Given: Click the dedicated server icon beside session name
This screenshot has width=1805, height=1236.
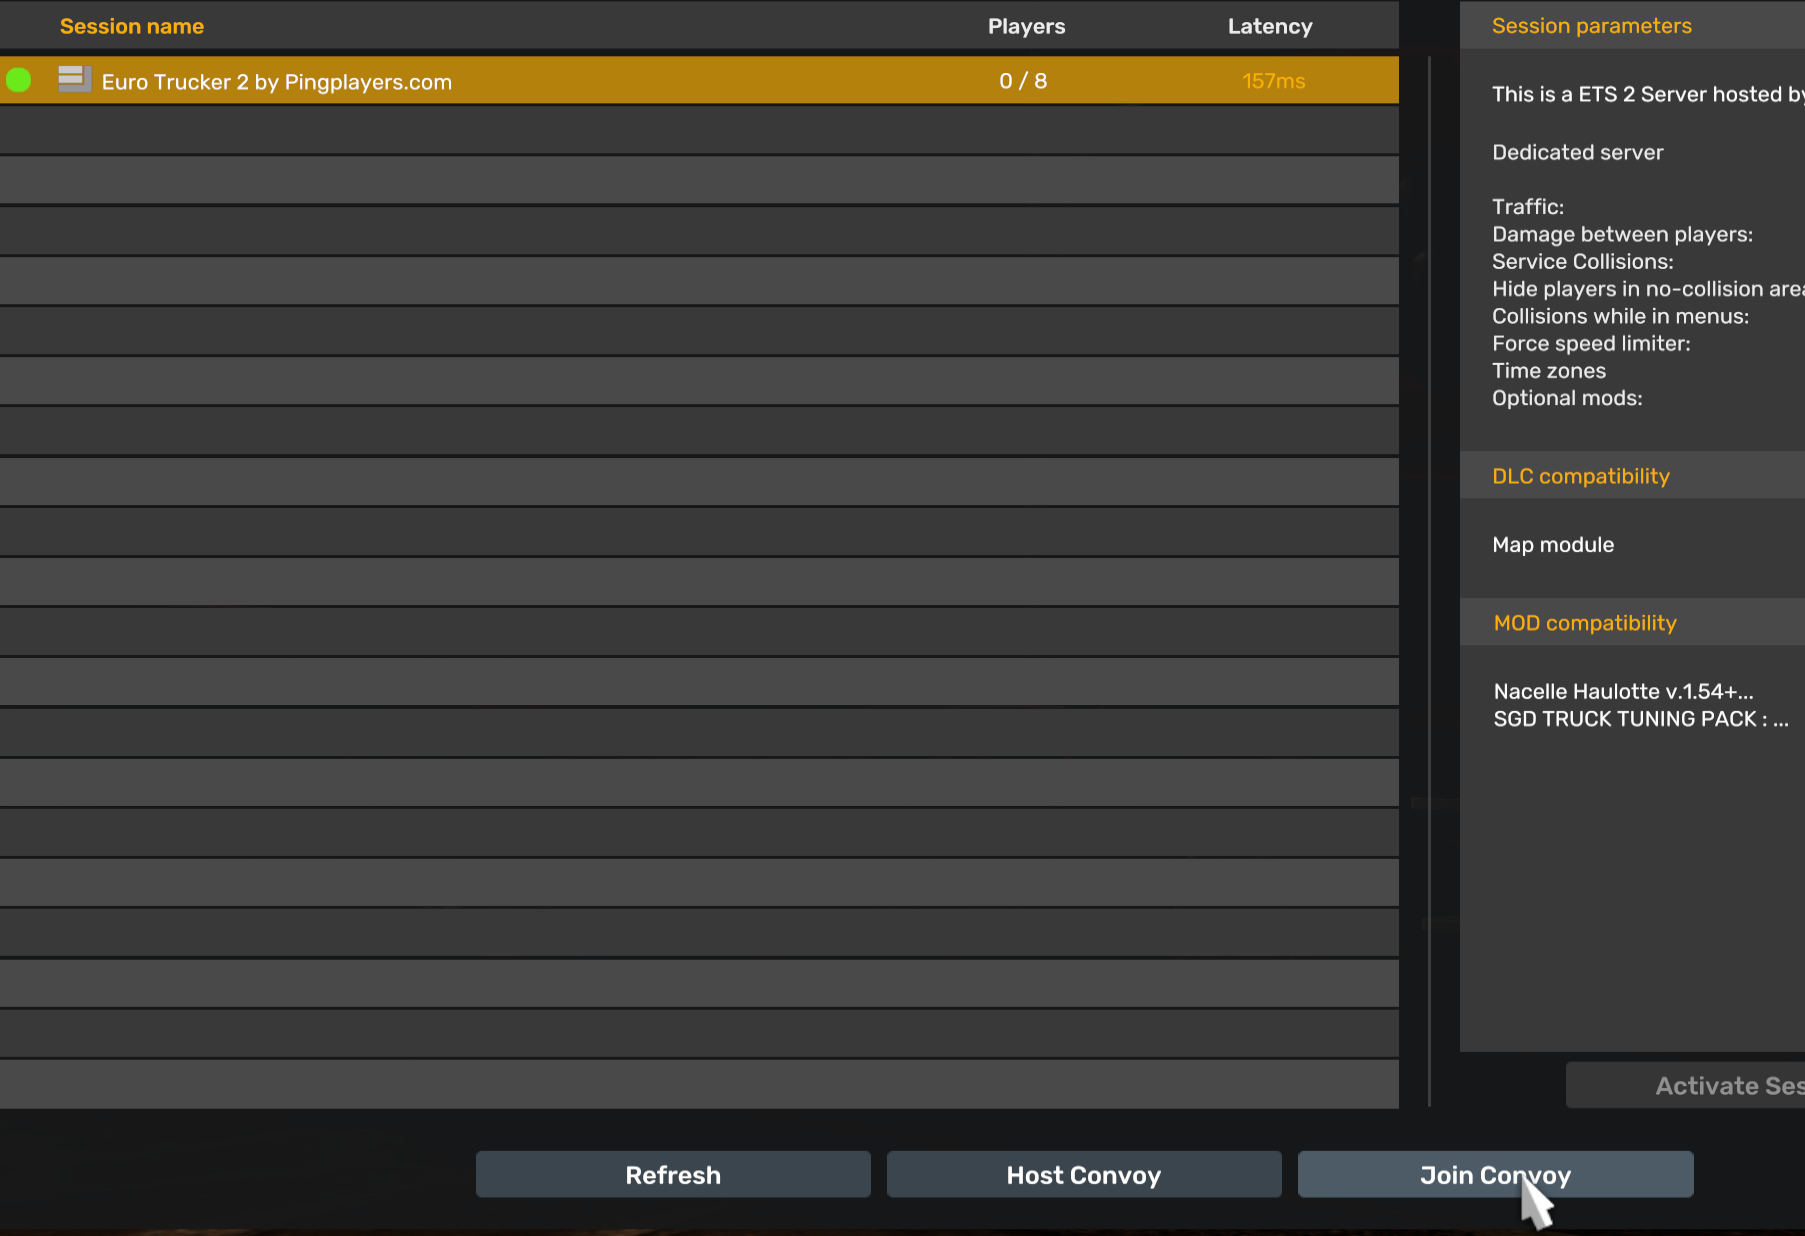Looking at the screenshot, I should tap(74, 79).
